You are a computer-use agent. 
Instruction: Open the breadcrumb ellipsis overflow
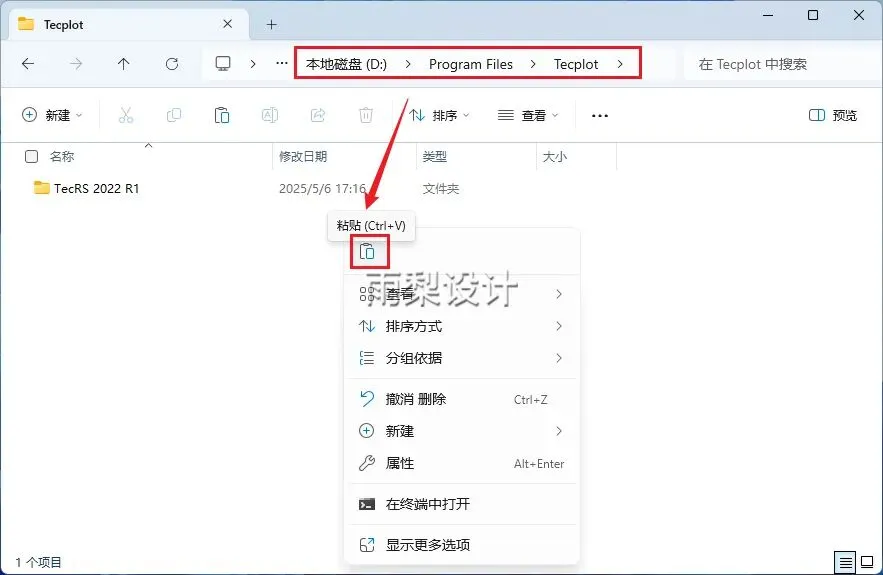tap(282, 64)
